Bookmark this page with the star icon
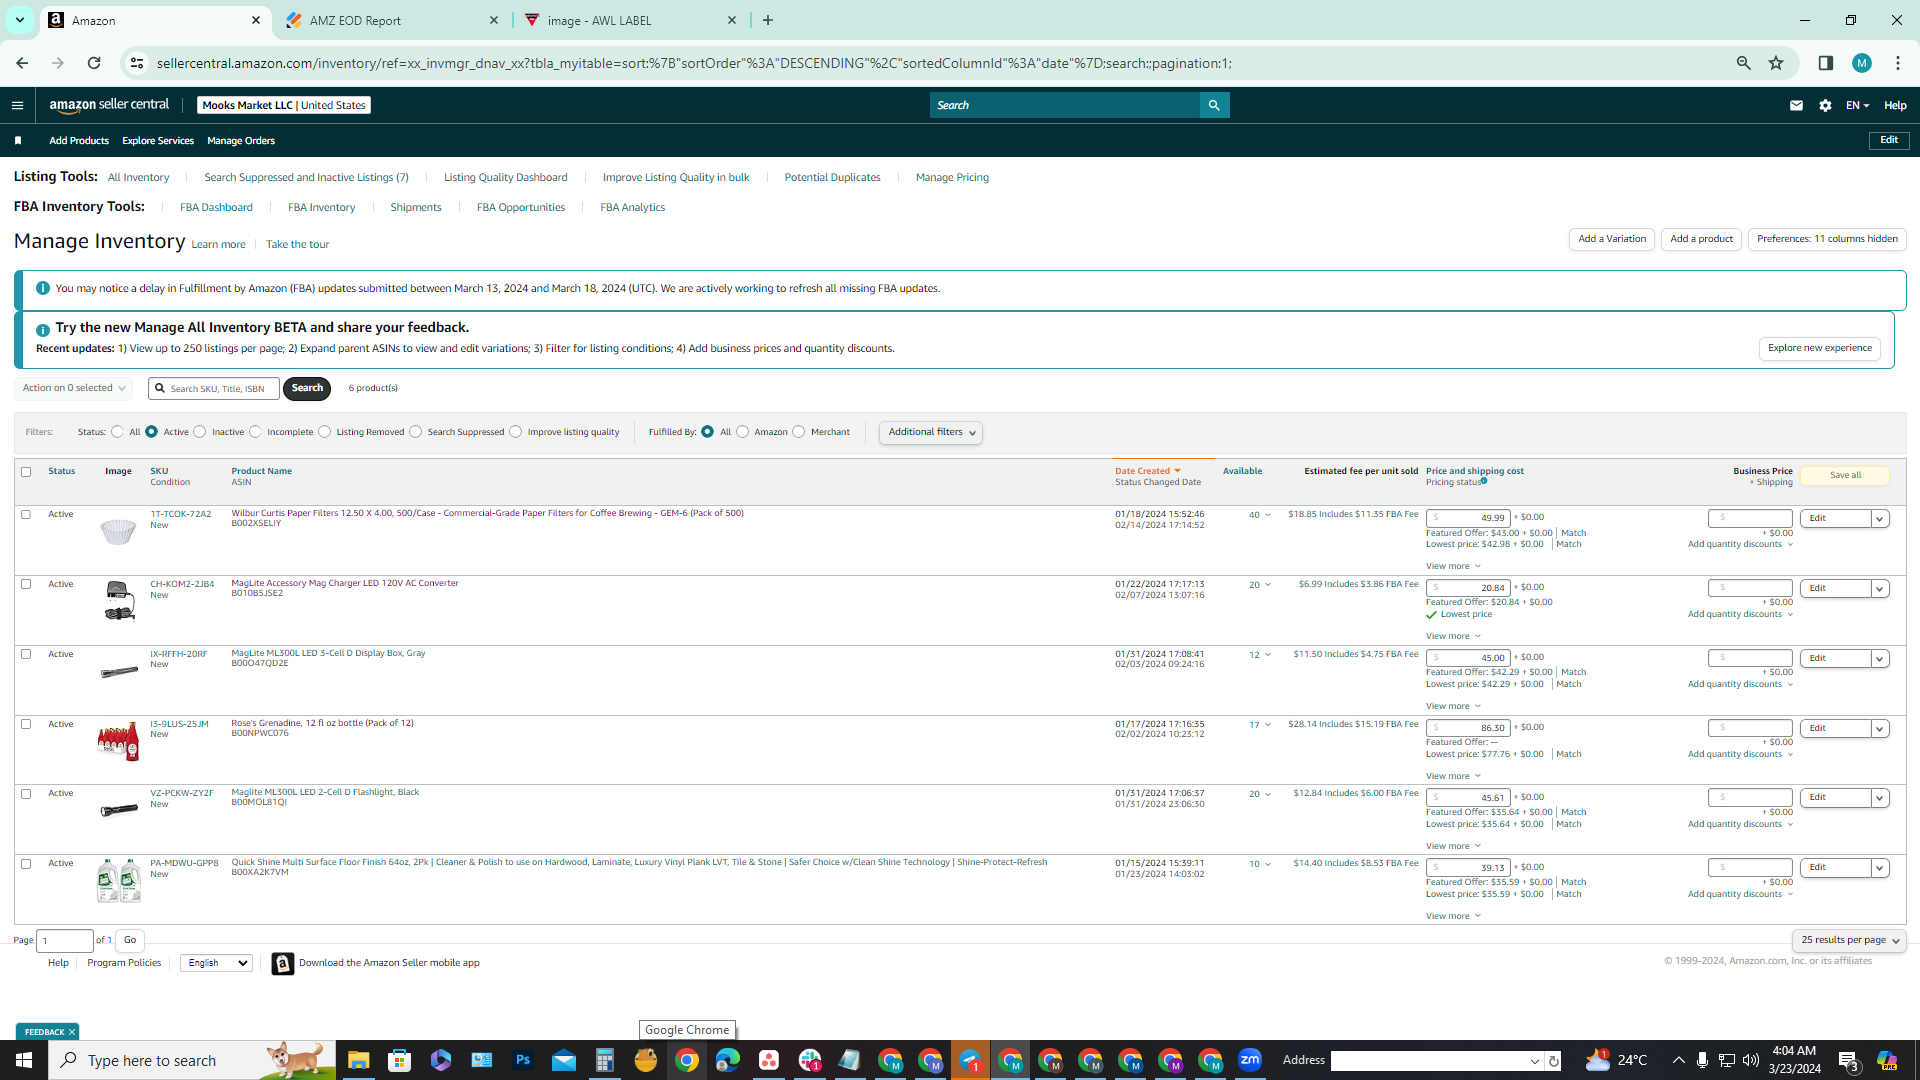This screenshot has height=1080, width=1920. tap(1776, 63)
